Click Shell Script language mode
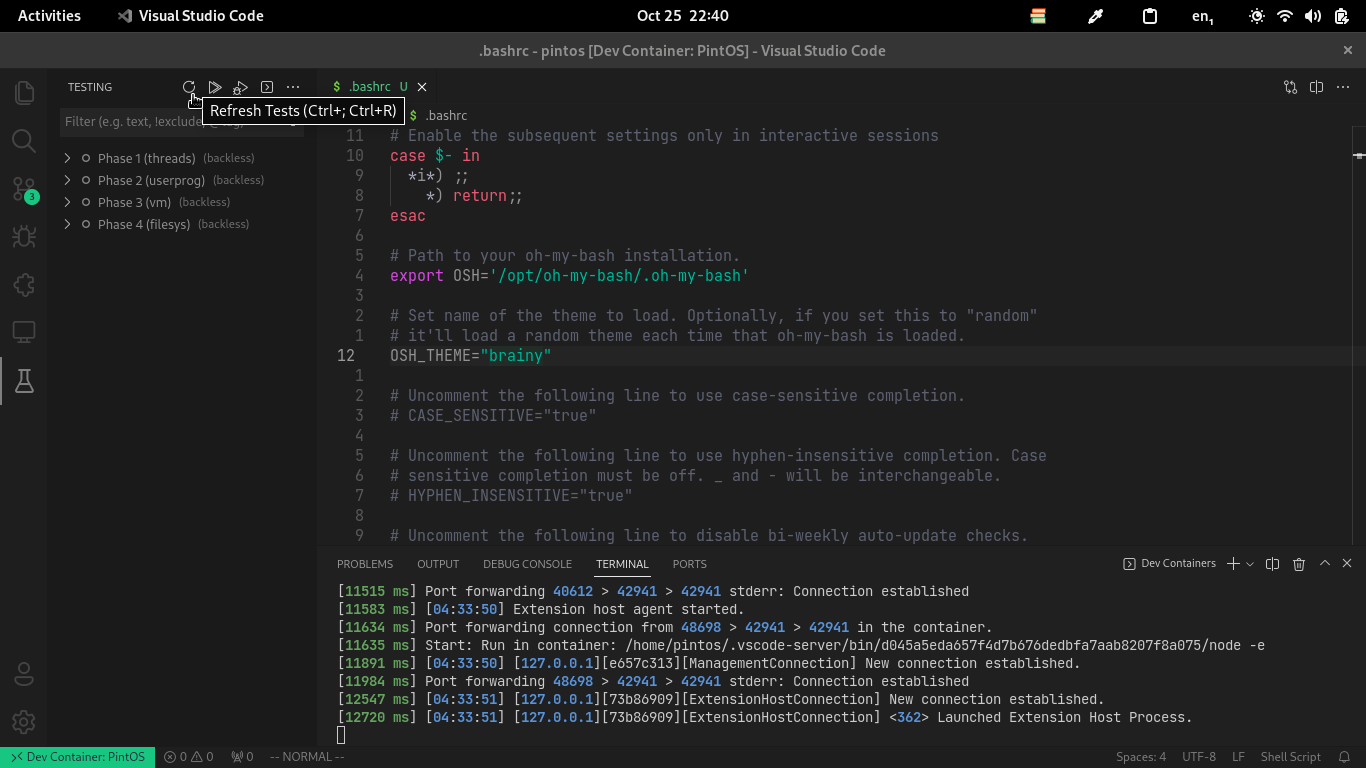Image resolution: width=1366 pixels, height=768 pixels. click(1290, 757)
